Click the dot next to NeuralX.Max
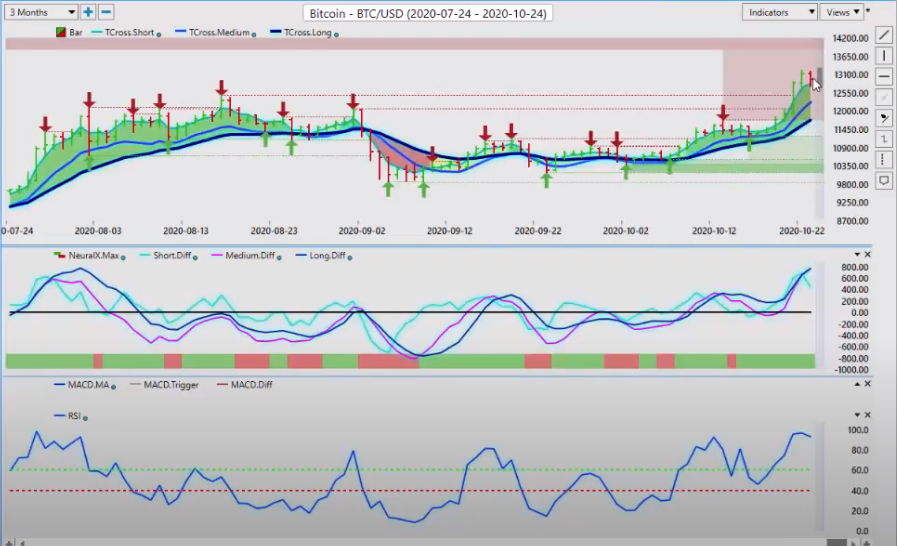Viewport: 897px width, 546px height. [123, 257]
